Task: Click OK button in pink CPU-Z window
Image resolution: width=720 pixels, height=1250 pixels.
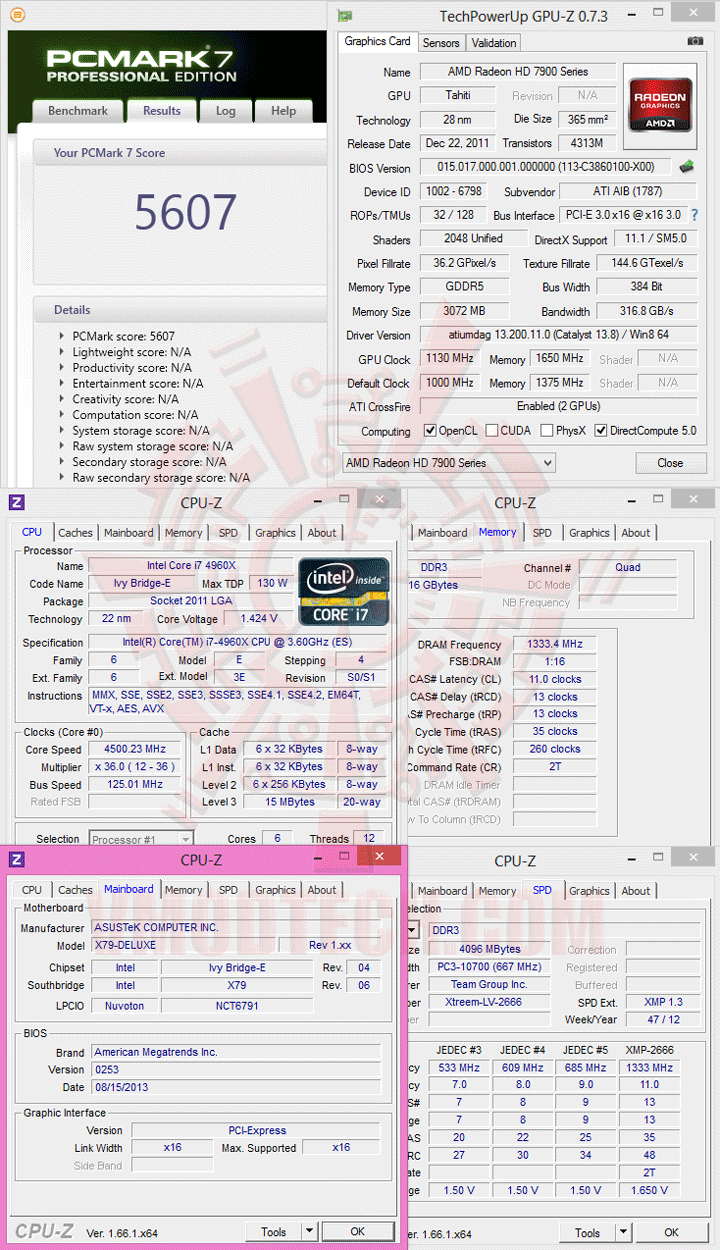Action: tap(357, 1232)
